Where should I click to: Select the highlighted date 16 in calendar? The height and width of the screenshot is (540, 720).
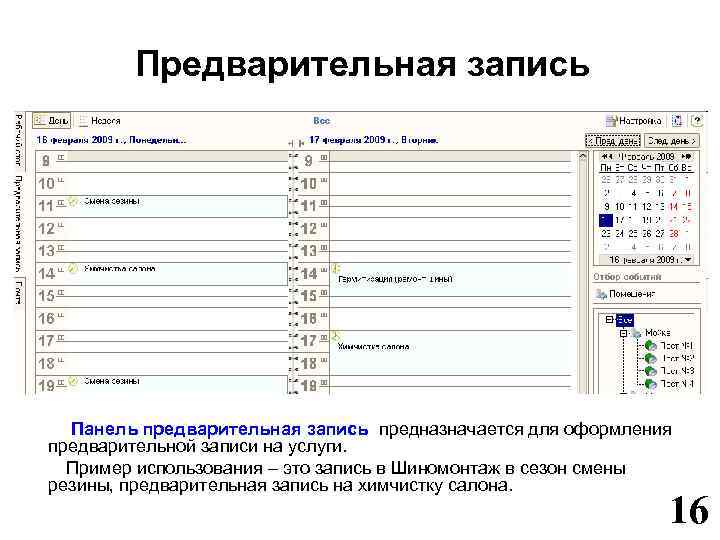(x=606, y=220)
